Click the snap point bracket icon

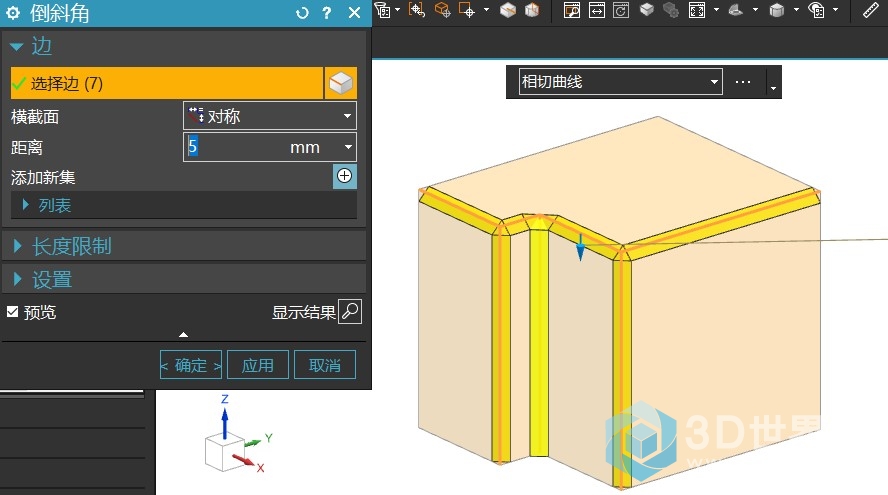click(x=417, y=10)
